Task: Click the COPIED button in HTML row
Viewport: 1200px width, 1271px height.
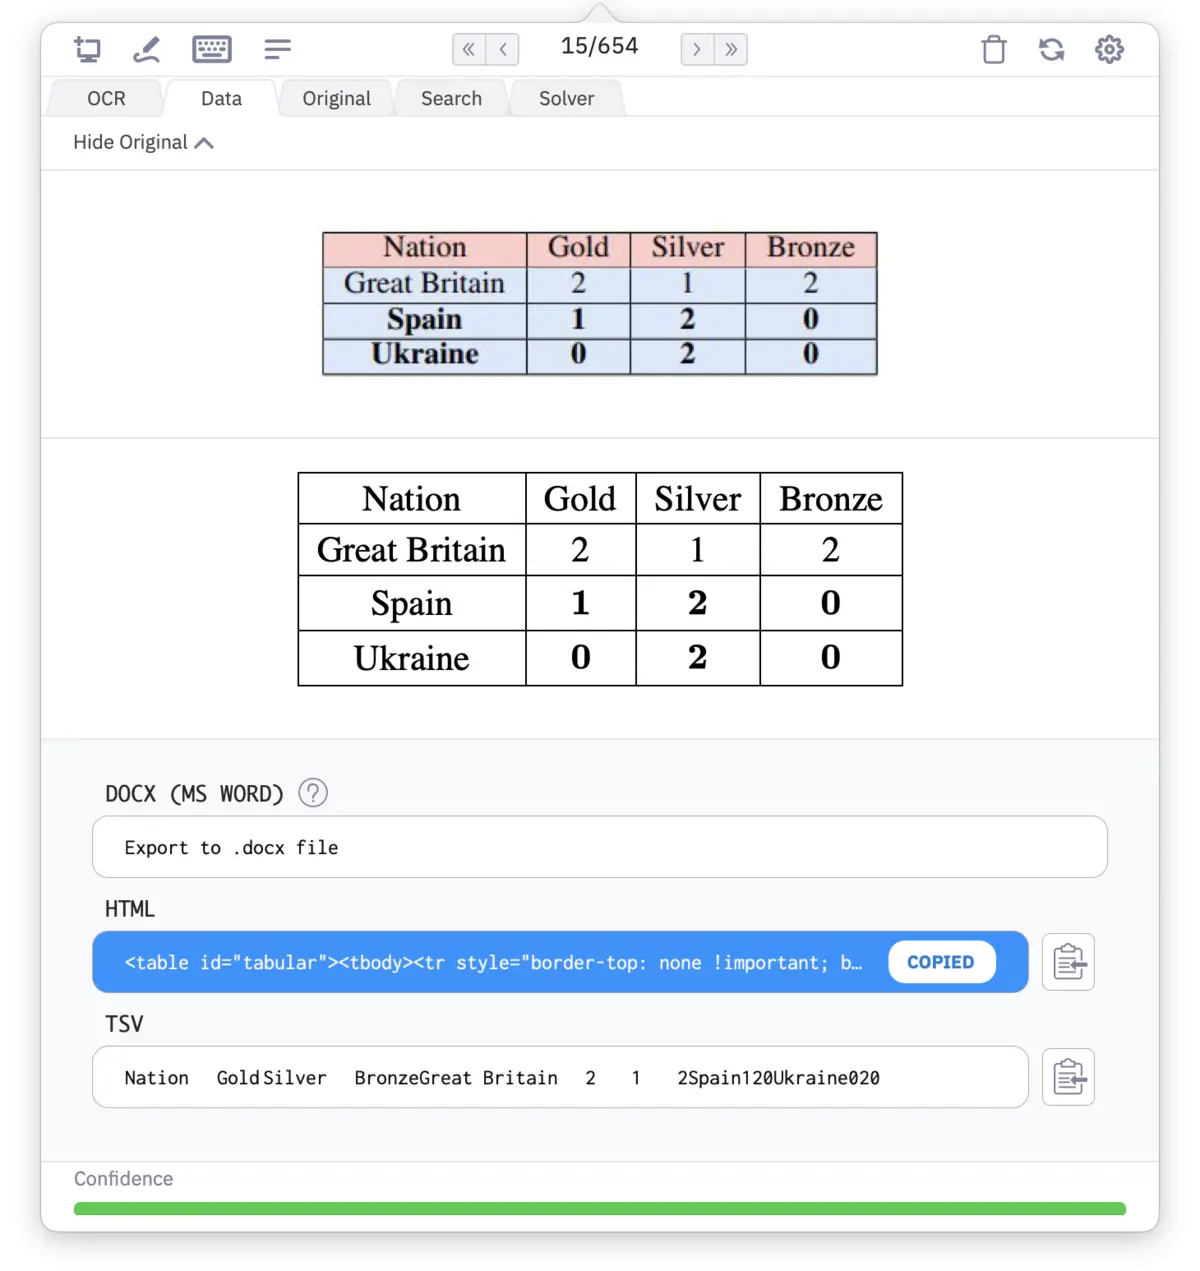Action: (x=940, y=962)
